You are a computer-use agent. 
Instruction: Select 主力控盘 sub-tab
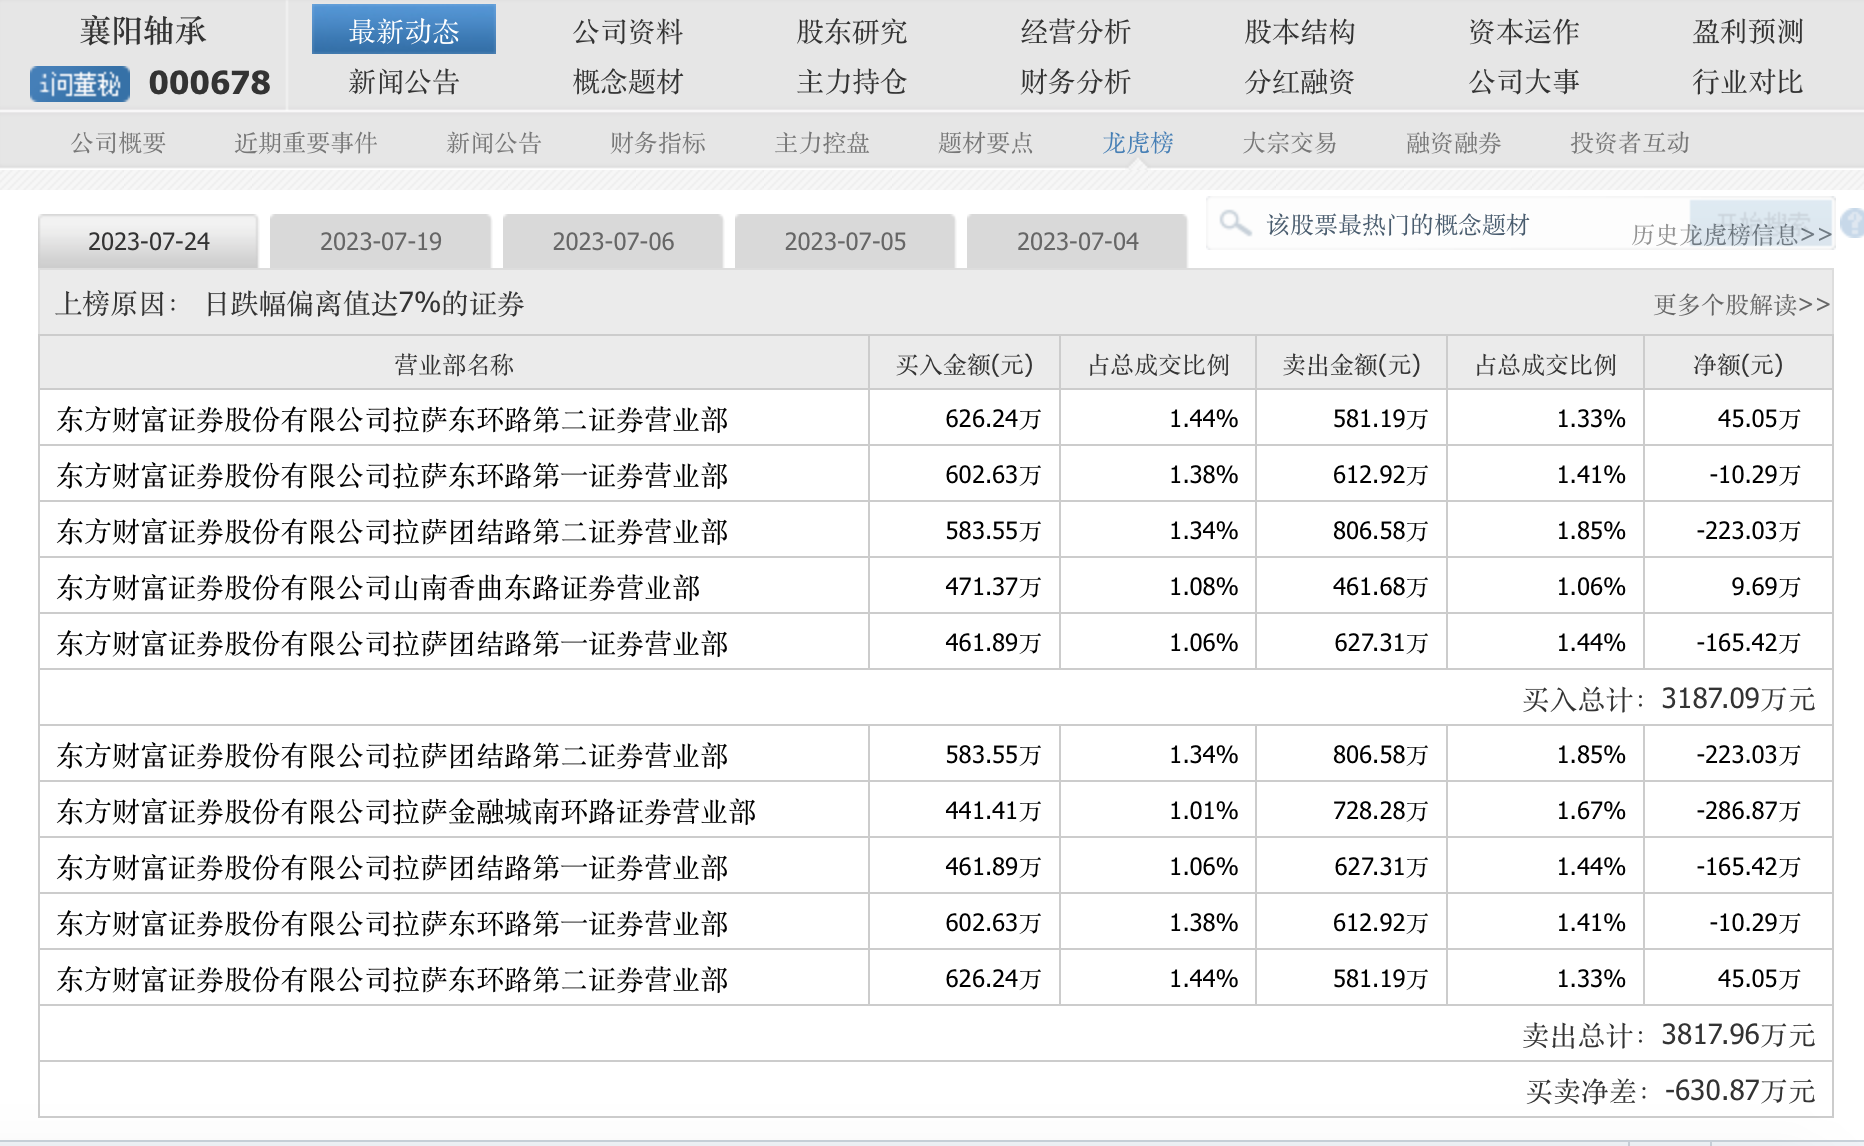(x=822, y=143)
